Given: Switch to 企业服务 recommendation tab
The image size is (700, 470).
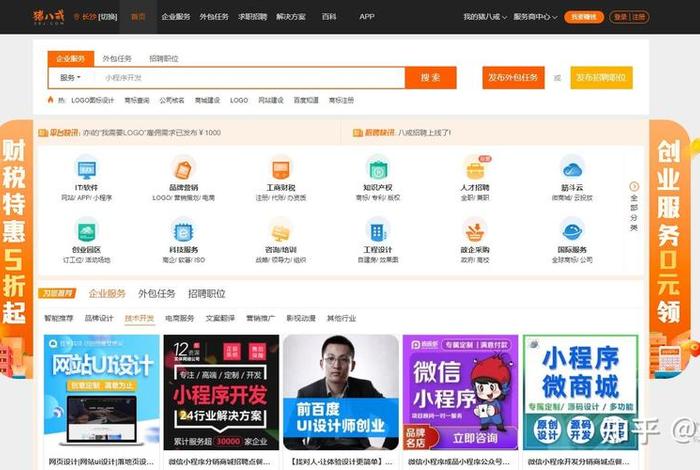Looking at the screenshot, I should (107, 293).
